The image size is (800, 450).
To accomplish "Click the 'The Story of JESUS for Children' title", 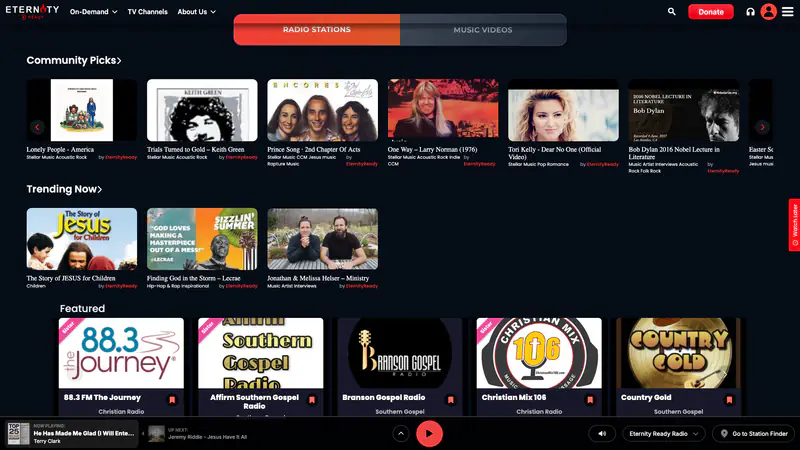I will click(71, 279).
